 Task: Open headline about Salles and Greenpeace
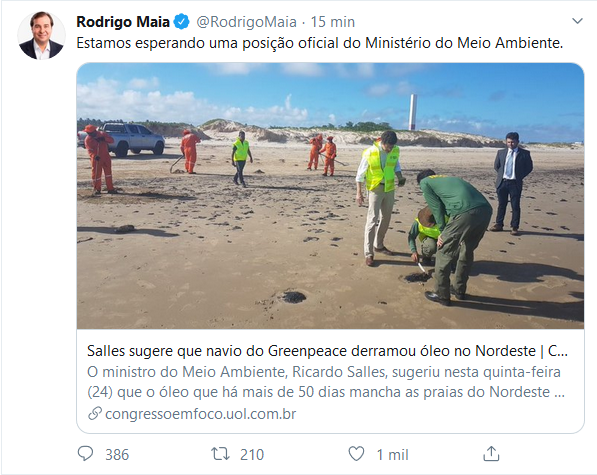(327, 351)
